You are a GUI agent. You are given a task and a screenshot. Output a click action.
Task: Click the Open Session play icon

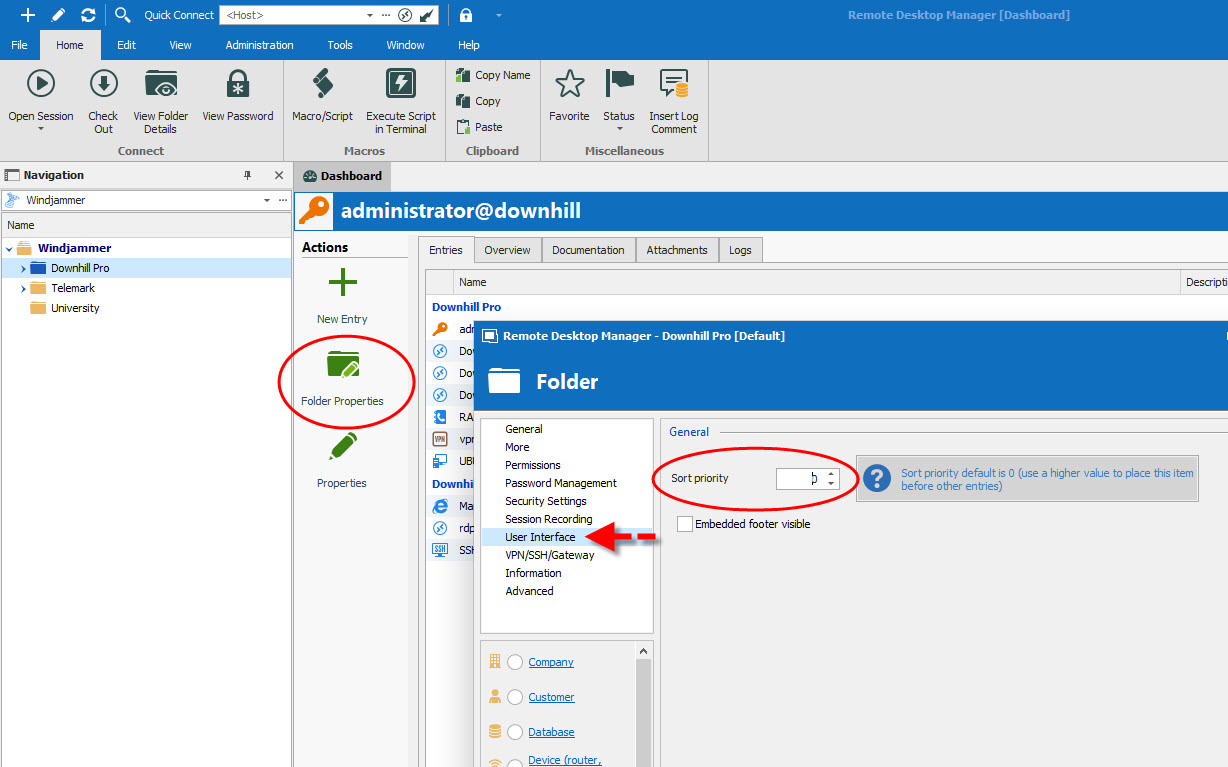click(x=41, y=84)
